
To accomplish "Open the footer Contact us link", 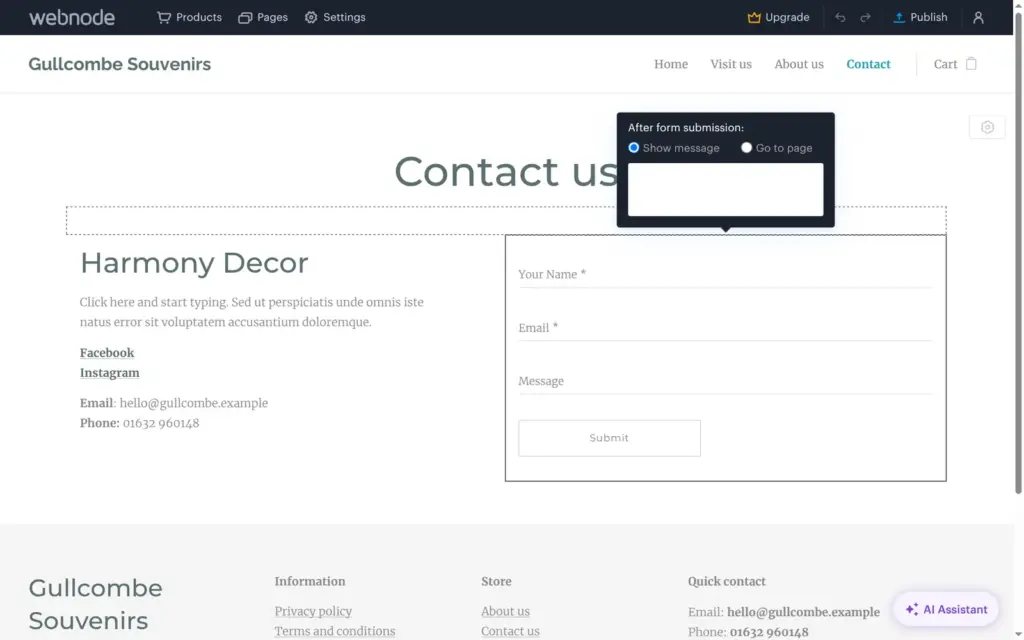I will (510, 632).
